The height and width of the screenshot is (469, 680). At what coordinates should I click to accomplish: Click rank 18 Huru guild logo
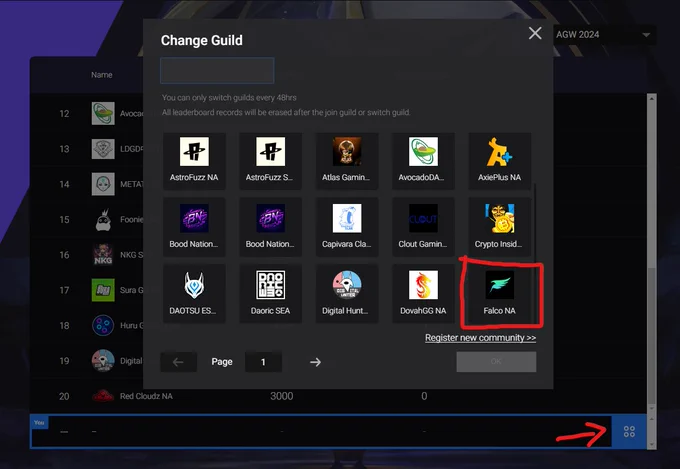(x=103, y=325)
